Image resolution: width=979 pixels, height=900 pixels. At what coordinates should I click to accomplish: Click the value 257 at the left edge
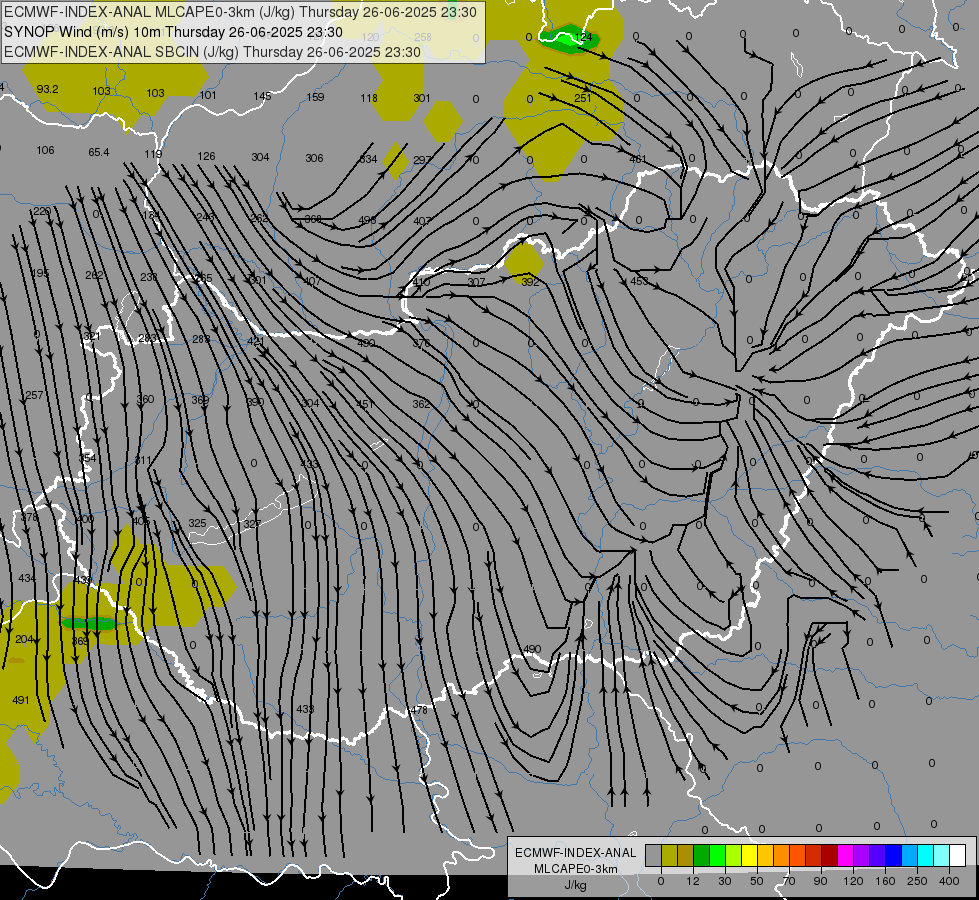(x=34, y=395)
